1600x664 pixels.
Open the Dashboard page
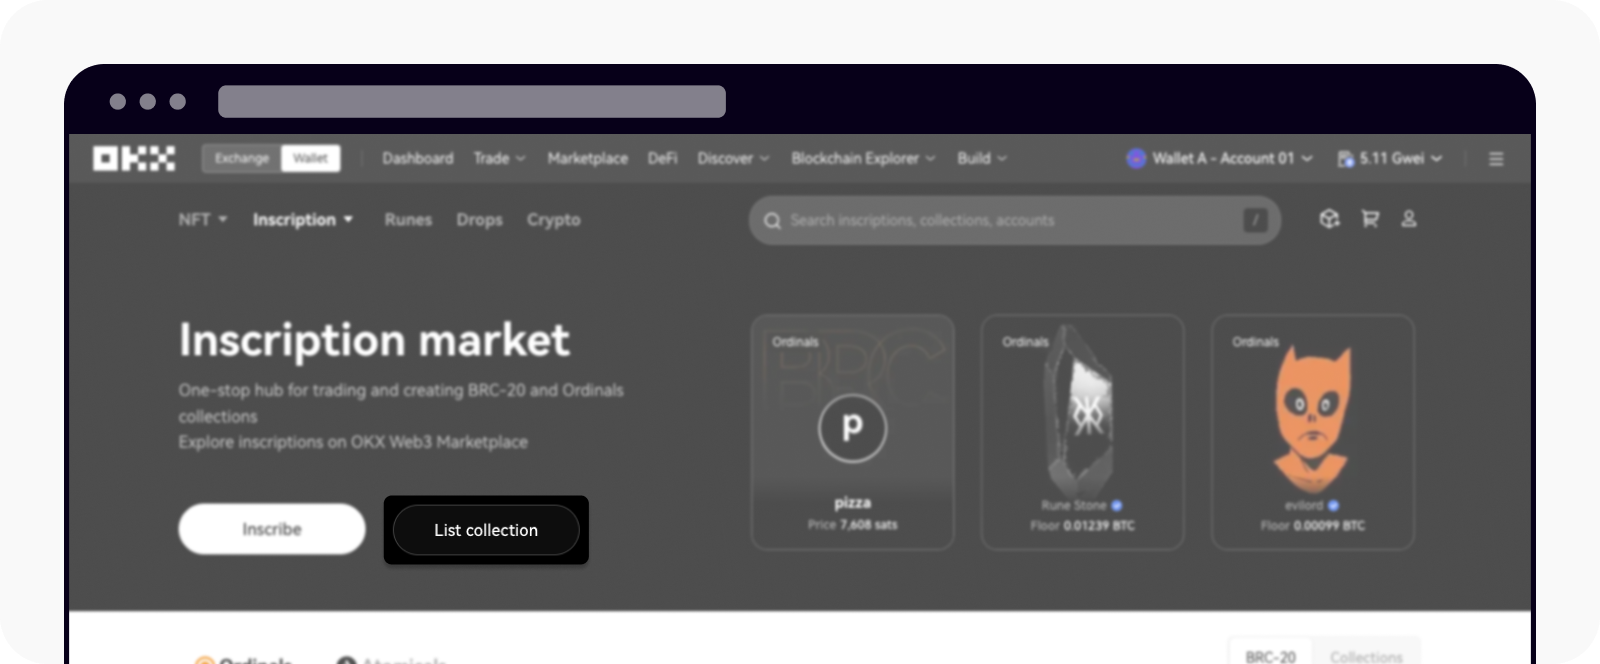pyautogui.click(x=417, y=158)
